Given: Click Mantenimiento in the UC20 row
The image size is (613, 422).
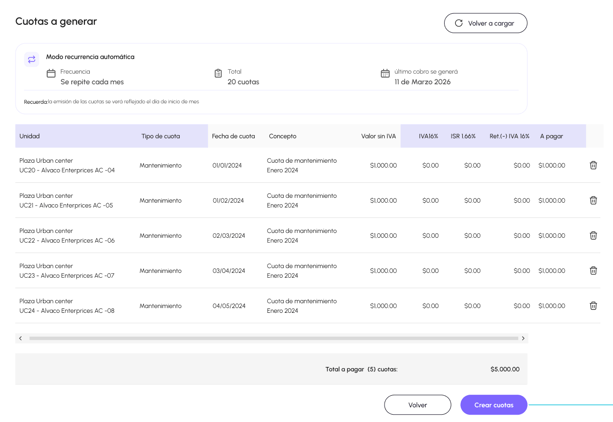Looking at the screenshot, I should (x=161, y=165).
